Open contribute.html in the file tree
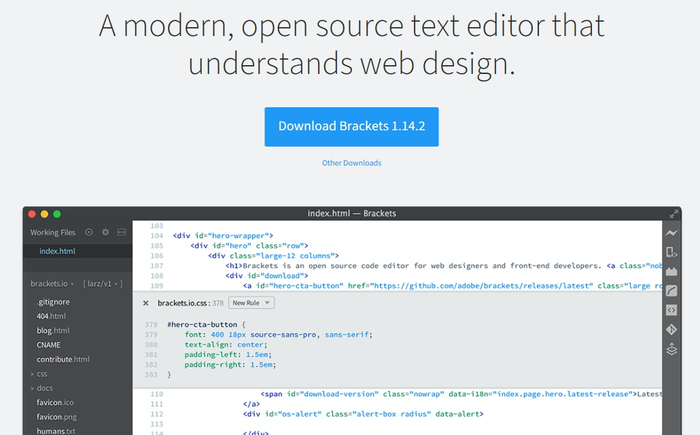Image resolution: width=700 pixels, height=435 pixels. click(x=62, y=358)
